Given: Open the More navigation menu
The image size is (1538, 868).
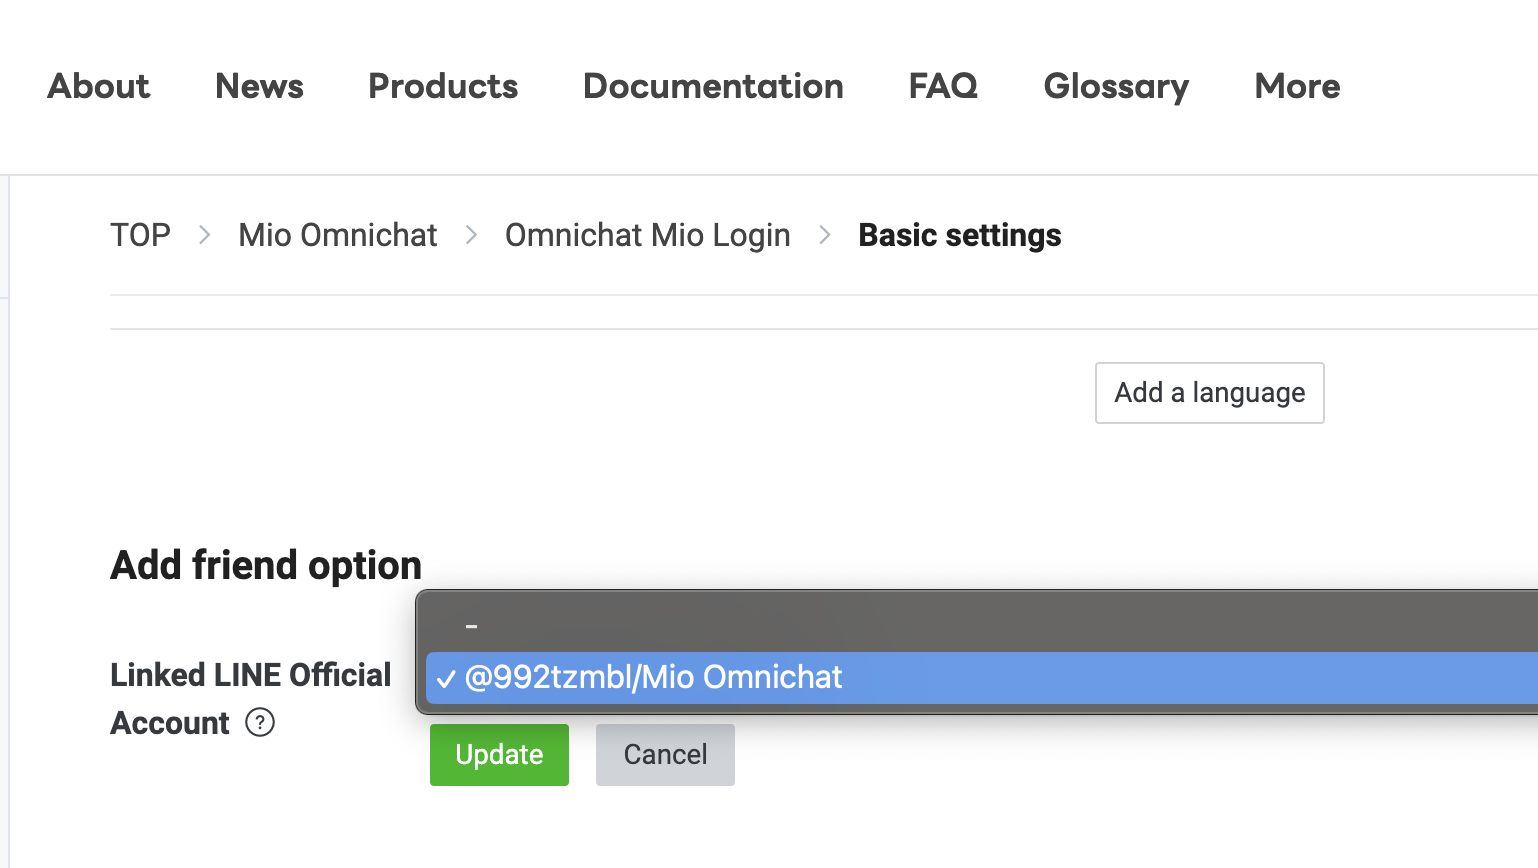Looking at the screenshot, I should [x=1297, y=86].
